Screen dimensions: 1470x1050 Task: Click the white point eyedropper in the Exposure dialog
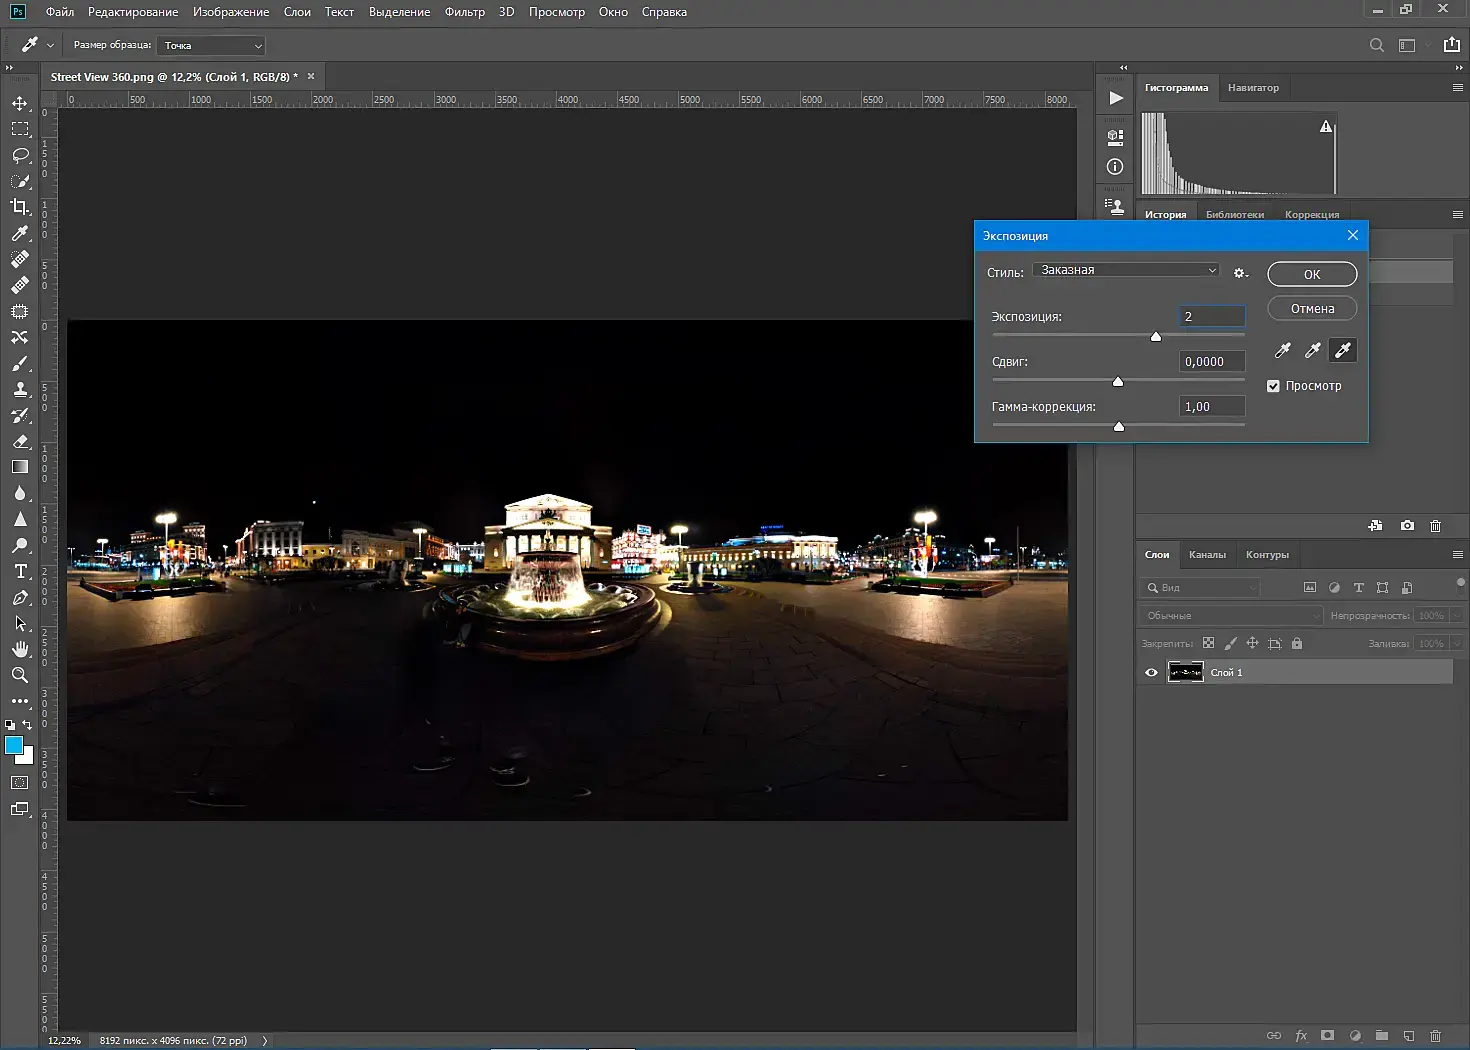(x=1343, y=350)
